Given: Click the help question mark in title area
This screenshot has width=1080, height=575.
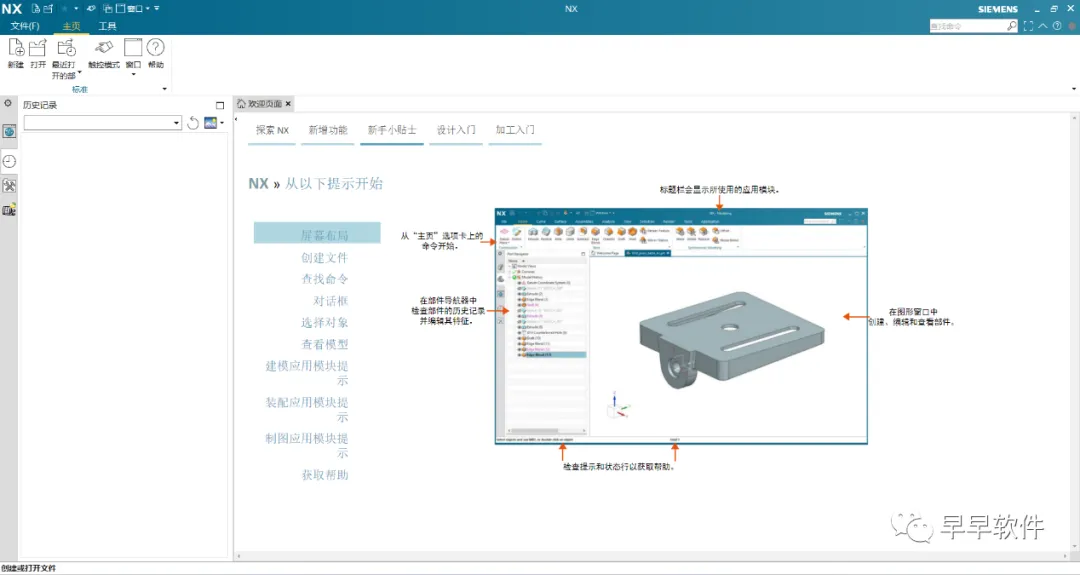Looking at the screenshot, I should click(1057, 26).
